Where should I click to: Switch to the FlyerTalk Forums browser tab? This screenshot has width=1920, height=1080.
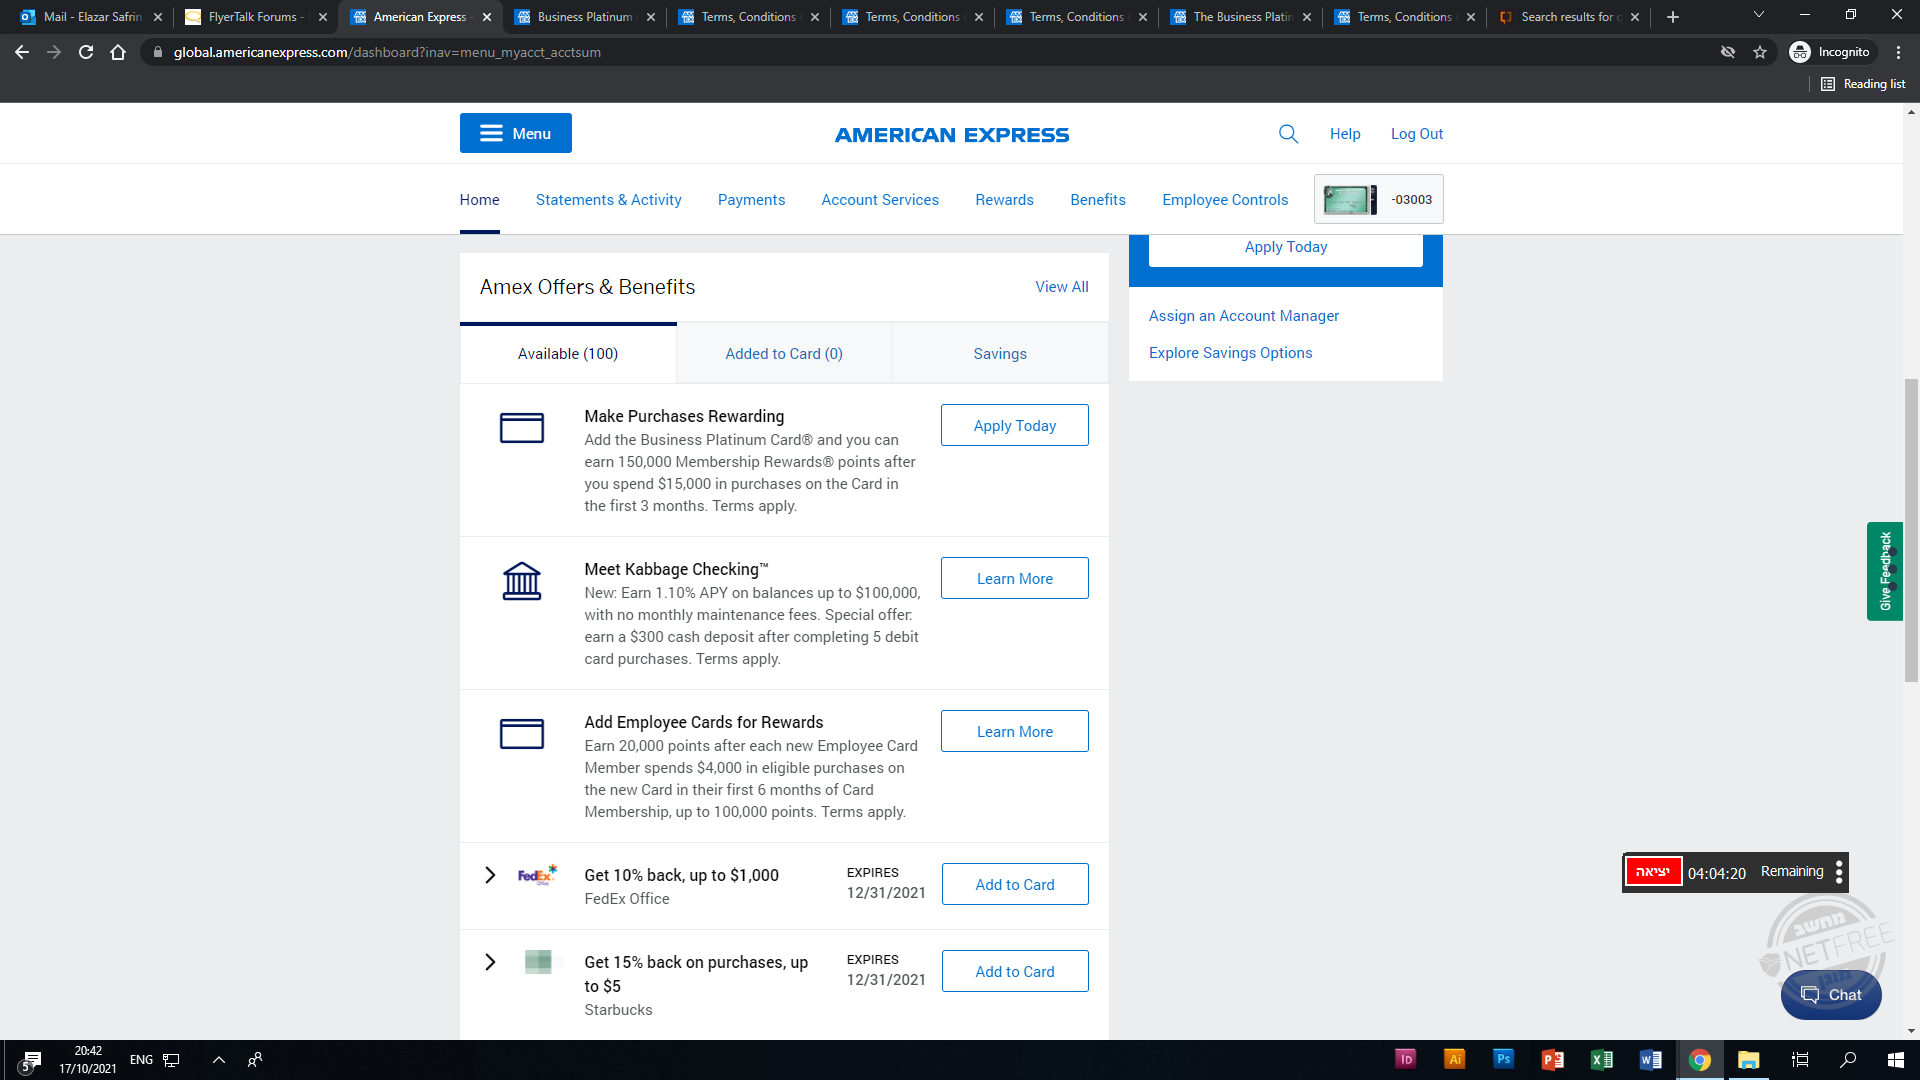coord(254,17)
